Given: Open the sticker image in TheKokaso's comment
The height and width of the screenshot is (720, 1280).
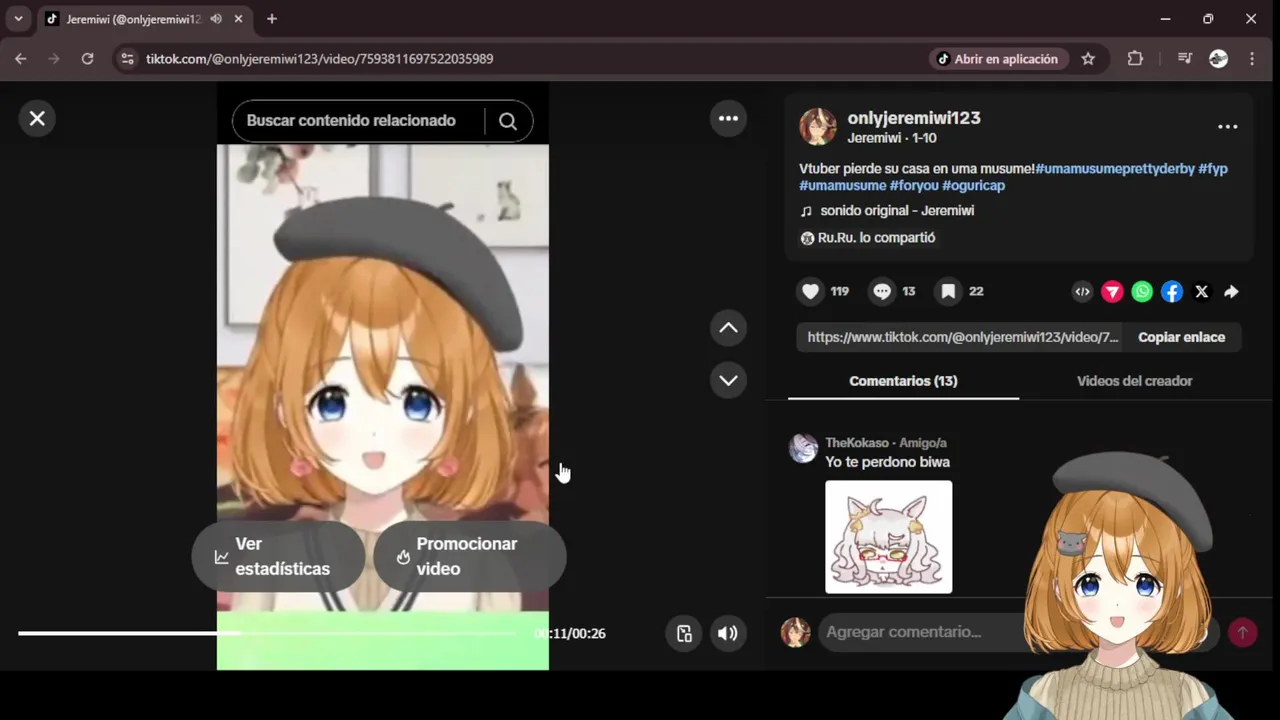Looking at the screenshot, I should coord(888,537).
